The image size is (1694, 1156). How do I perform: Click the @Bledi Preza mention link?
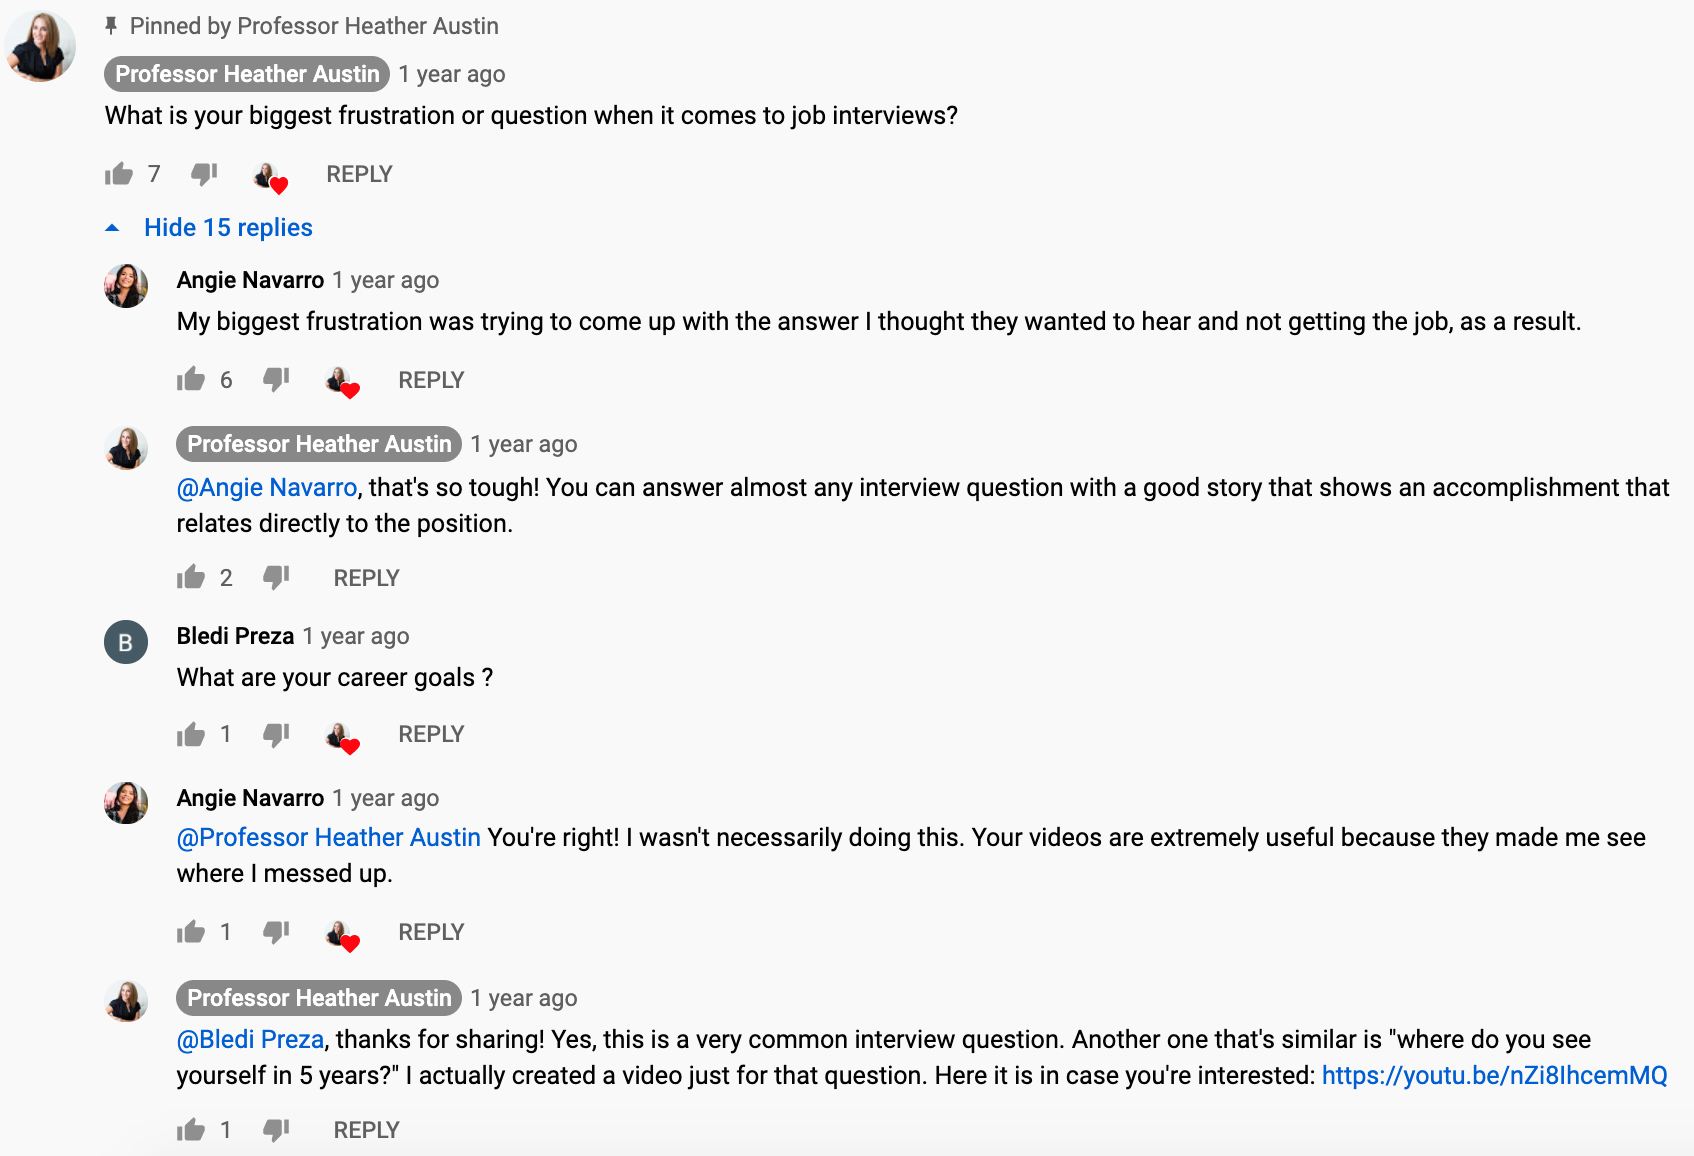(x=248, y=1039)
